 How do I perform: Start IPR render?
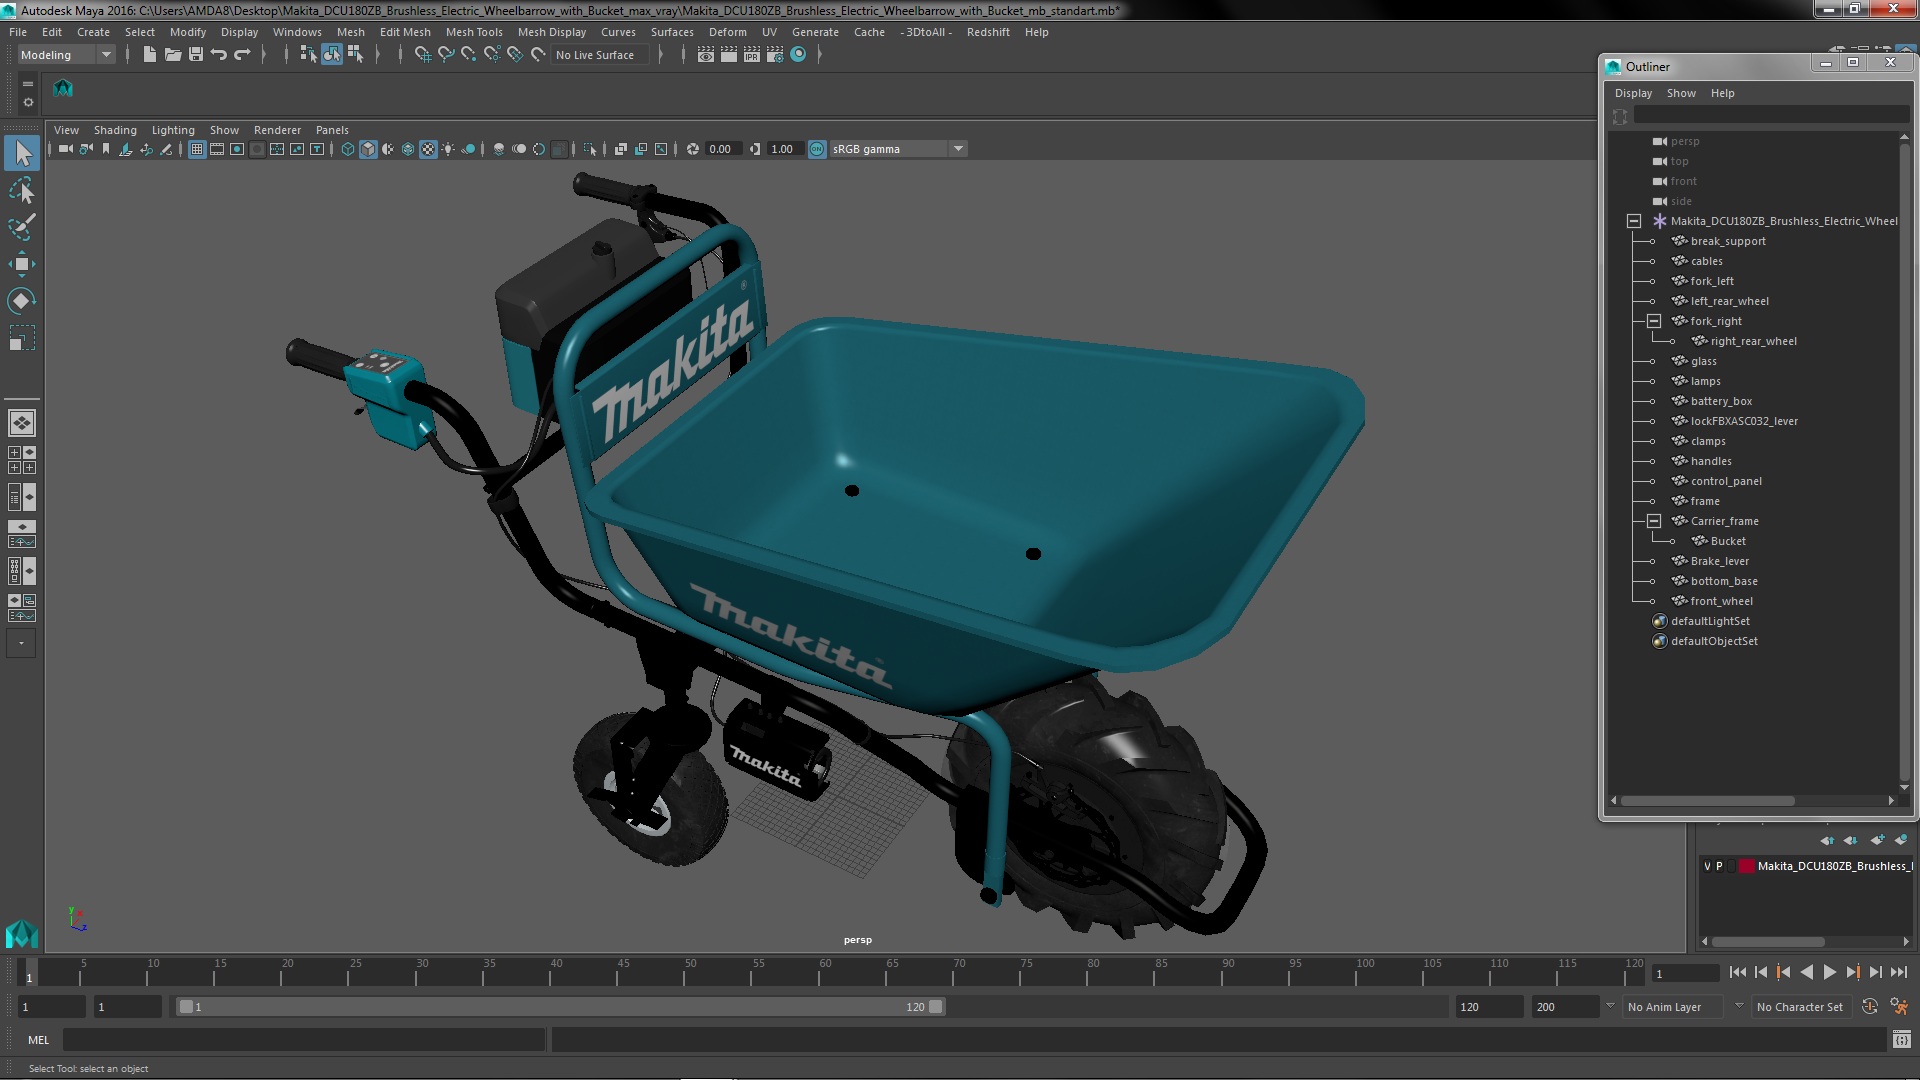click(752, 55)
